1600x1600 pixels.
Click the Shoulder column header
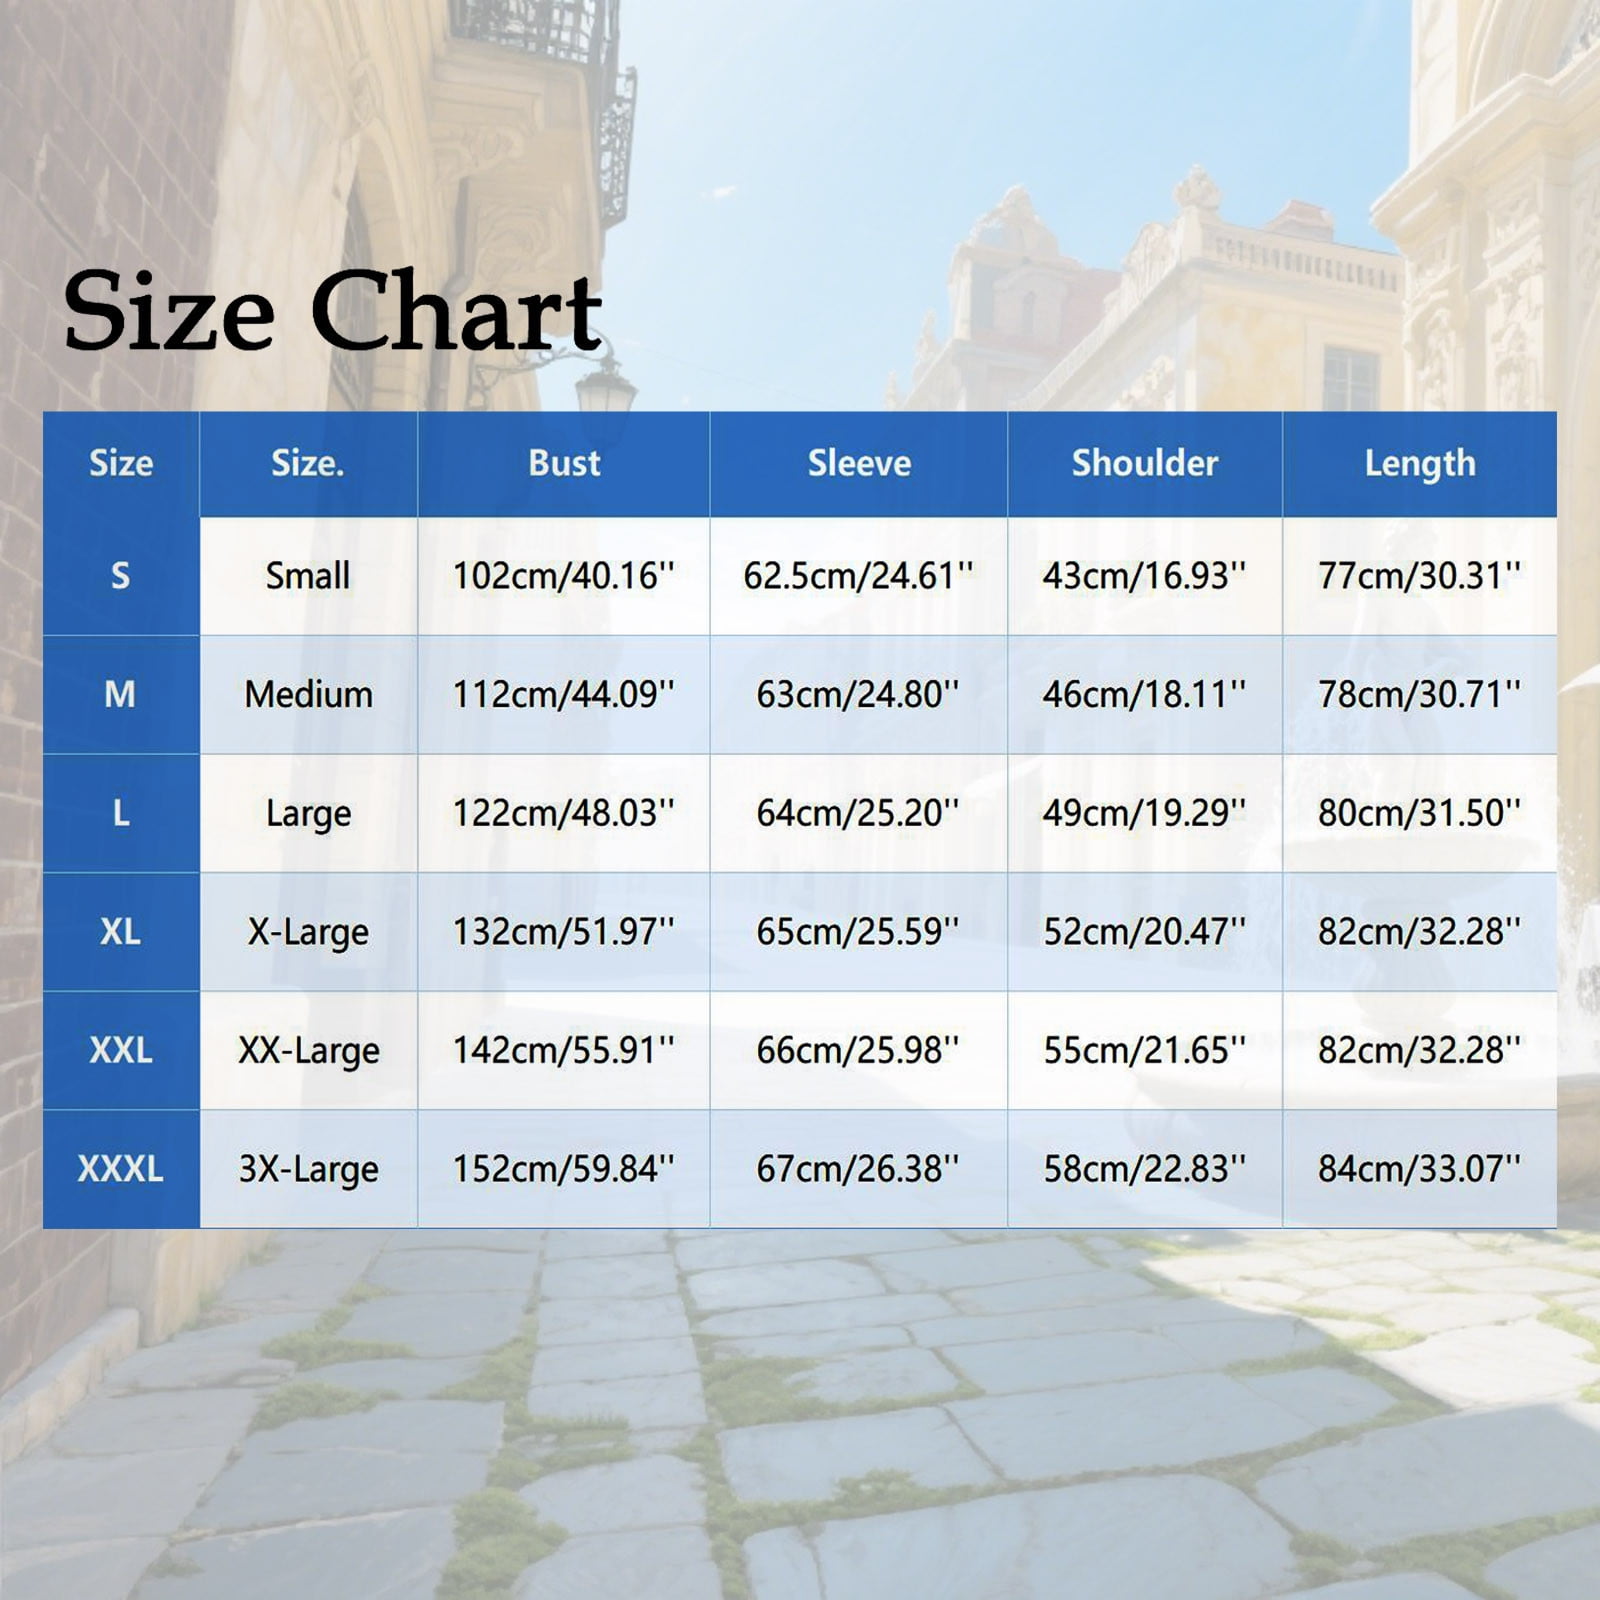pos(1144,463)
